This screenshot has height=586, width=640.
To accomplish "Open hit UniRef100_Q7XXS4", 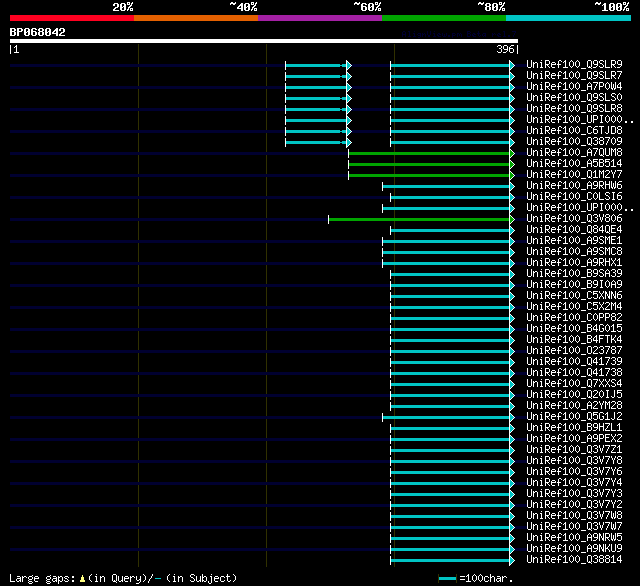I will [574, 384].
